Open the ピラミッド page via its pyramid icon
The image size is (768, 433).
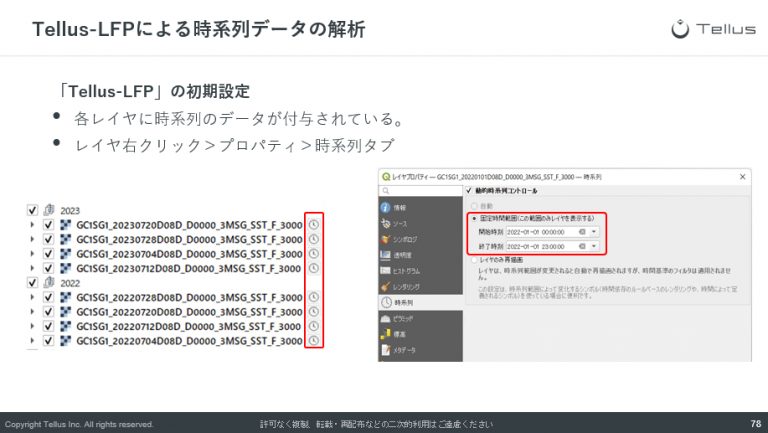385,318
